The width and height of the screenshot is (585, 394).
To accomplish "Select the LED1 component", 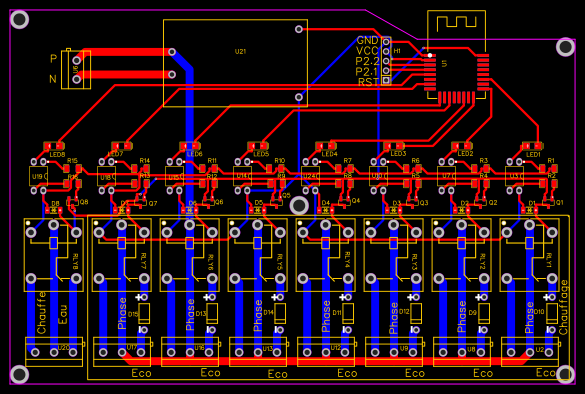I will [x=533, y=146].
